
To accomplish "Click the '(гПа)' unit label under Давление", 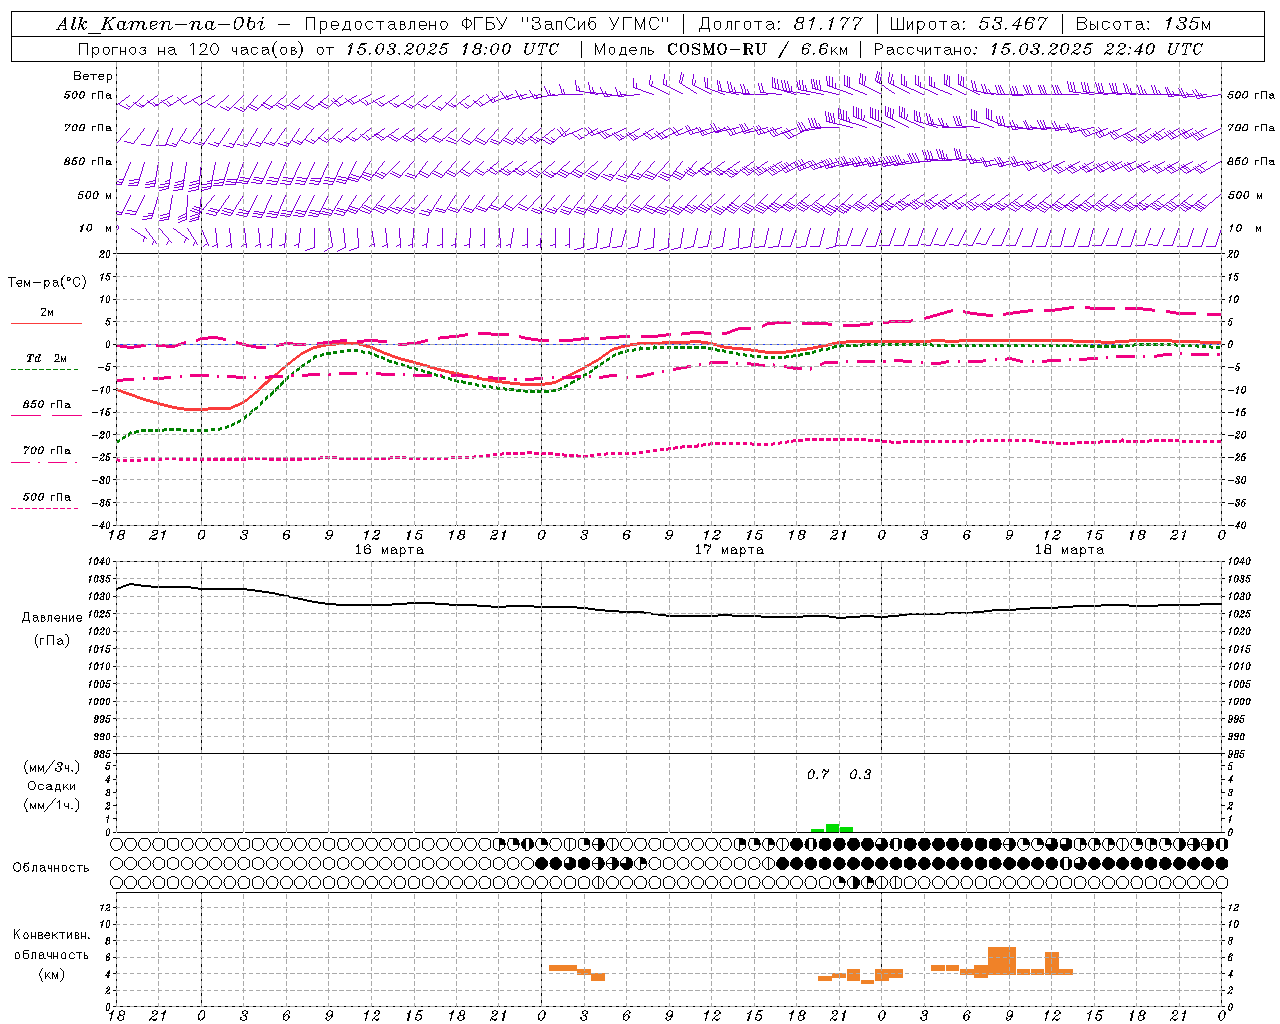I will click(52, 641).
